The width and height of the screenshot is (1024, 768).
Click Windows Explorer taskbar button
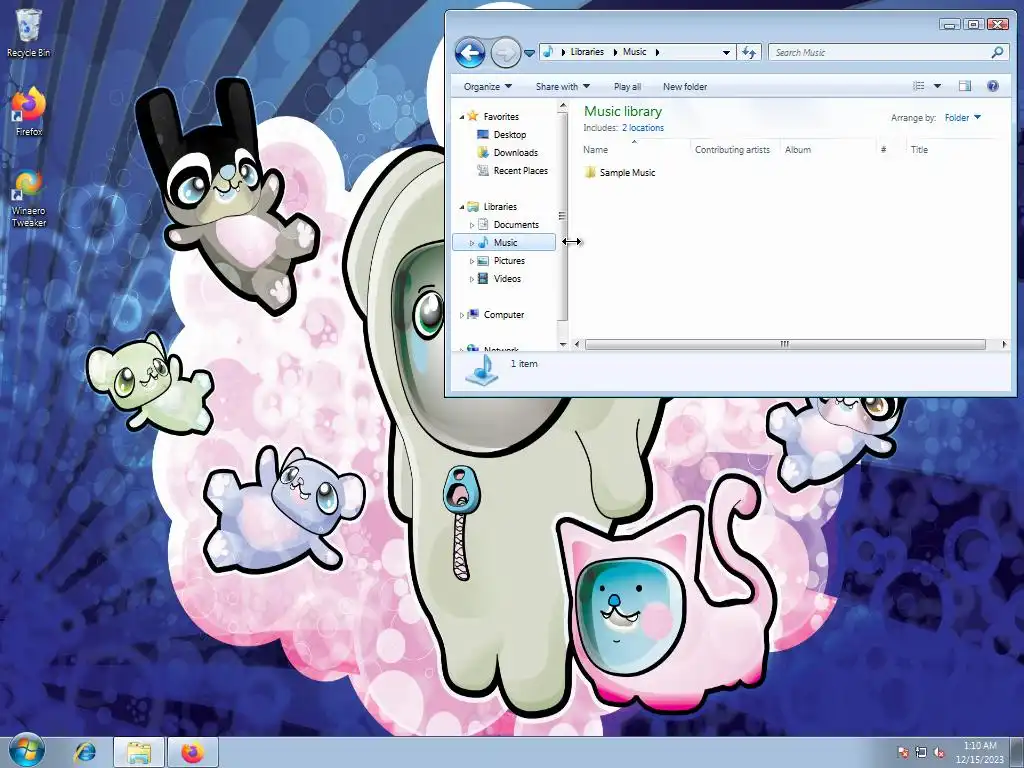[139, 752]
